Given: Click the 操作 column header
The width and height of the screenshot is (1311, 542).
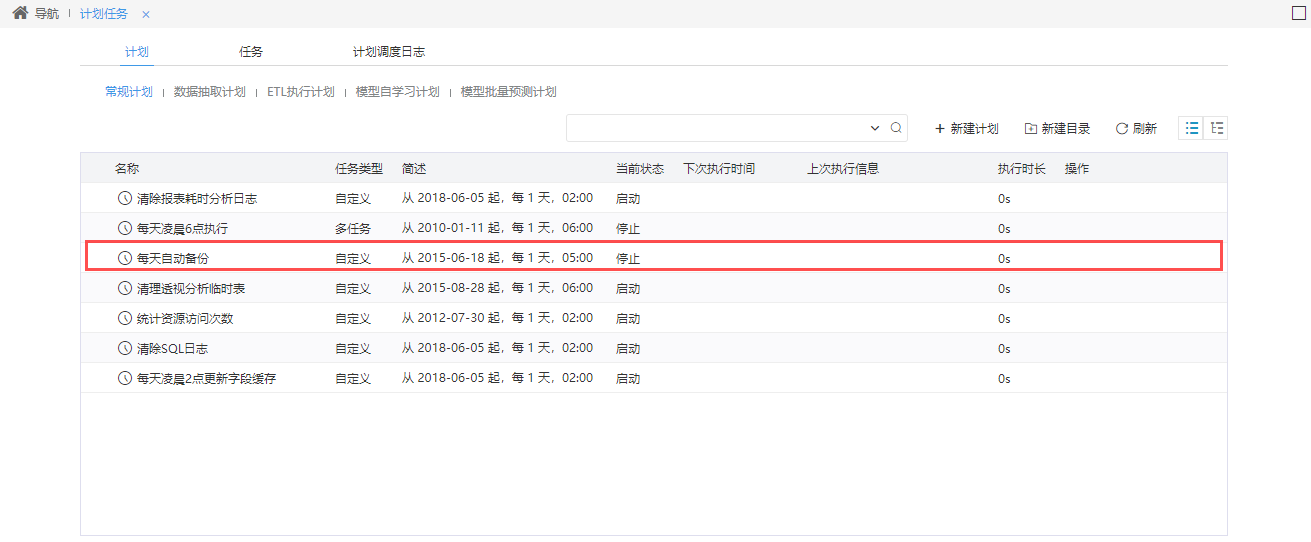Looking at the screenshot, I should click(x=1077, y=168).
